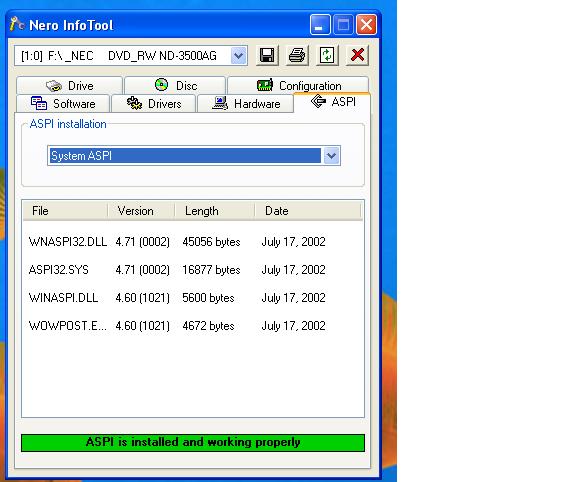Click the green ASPI installed status bar
Viewport: 576px width, 482px height.
(193, 443)
